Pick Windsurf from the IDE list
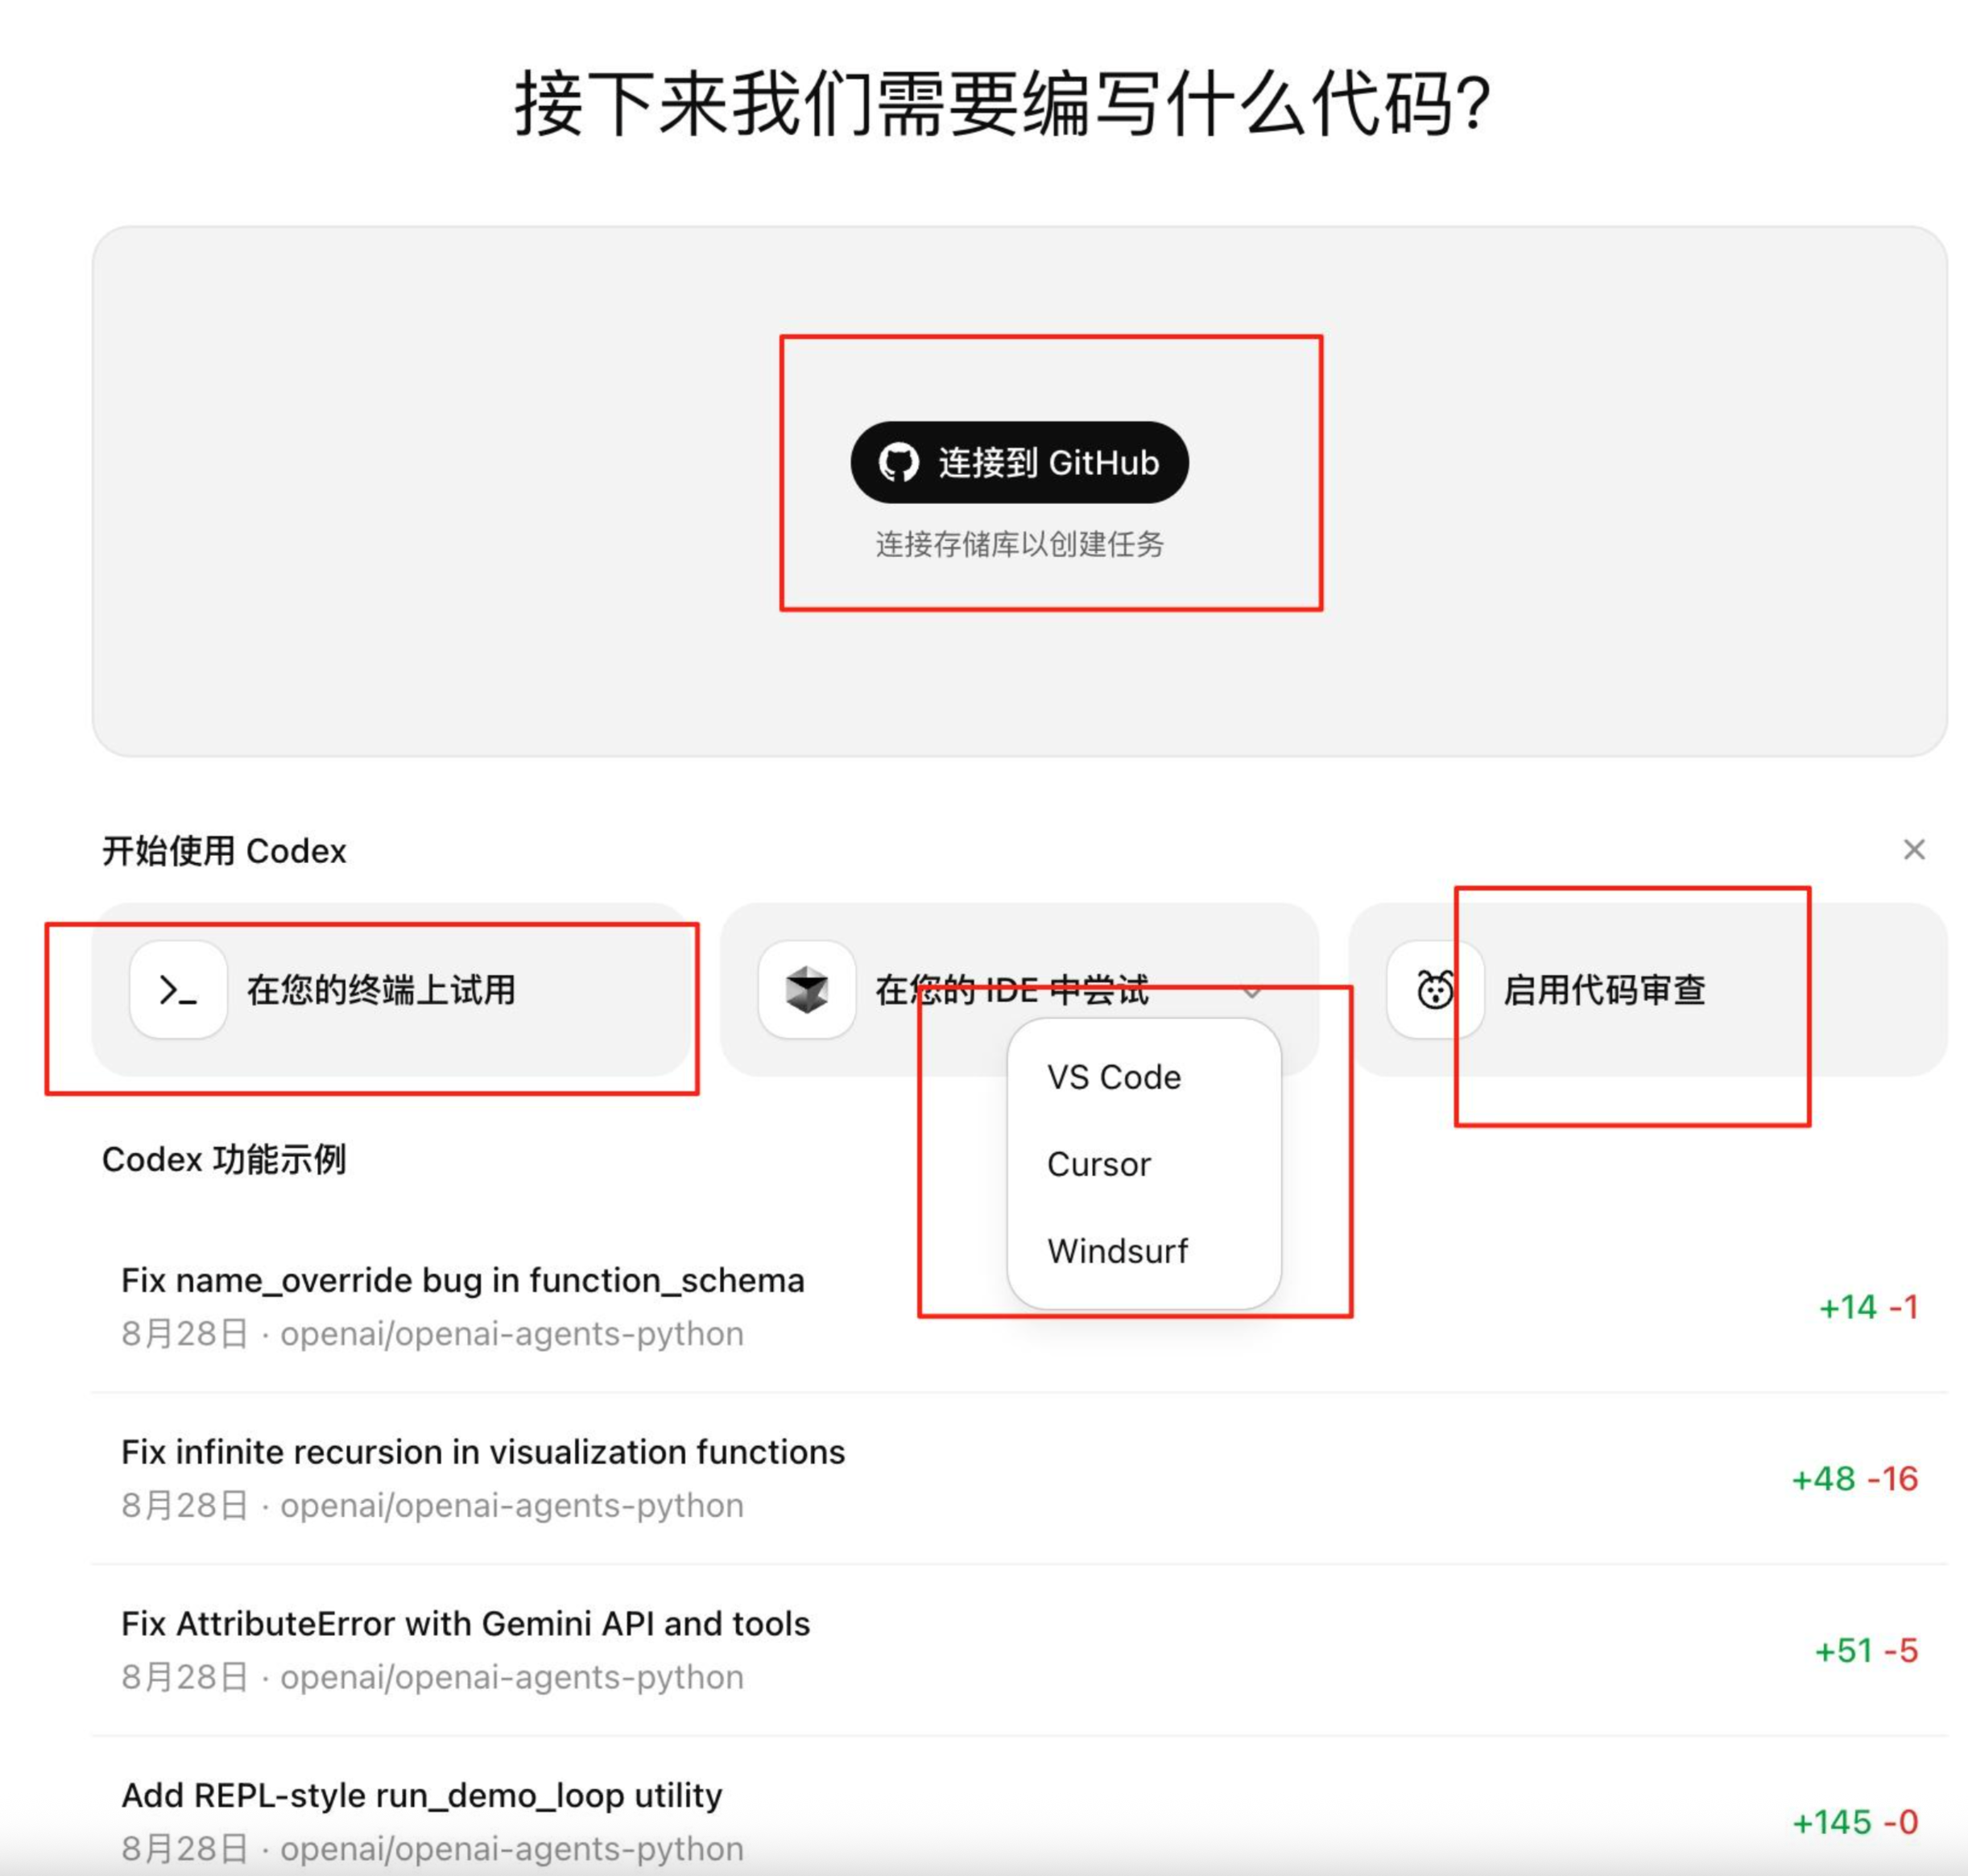This screenshot has width=1968, height=1876. click(x=1117, y=1251)
